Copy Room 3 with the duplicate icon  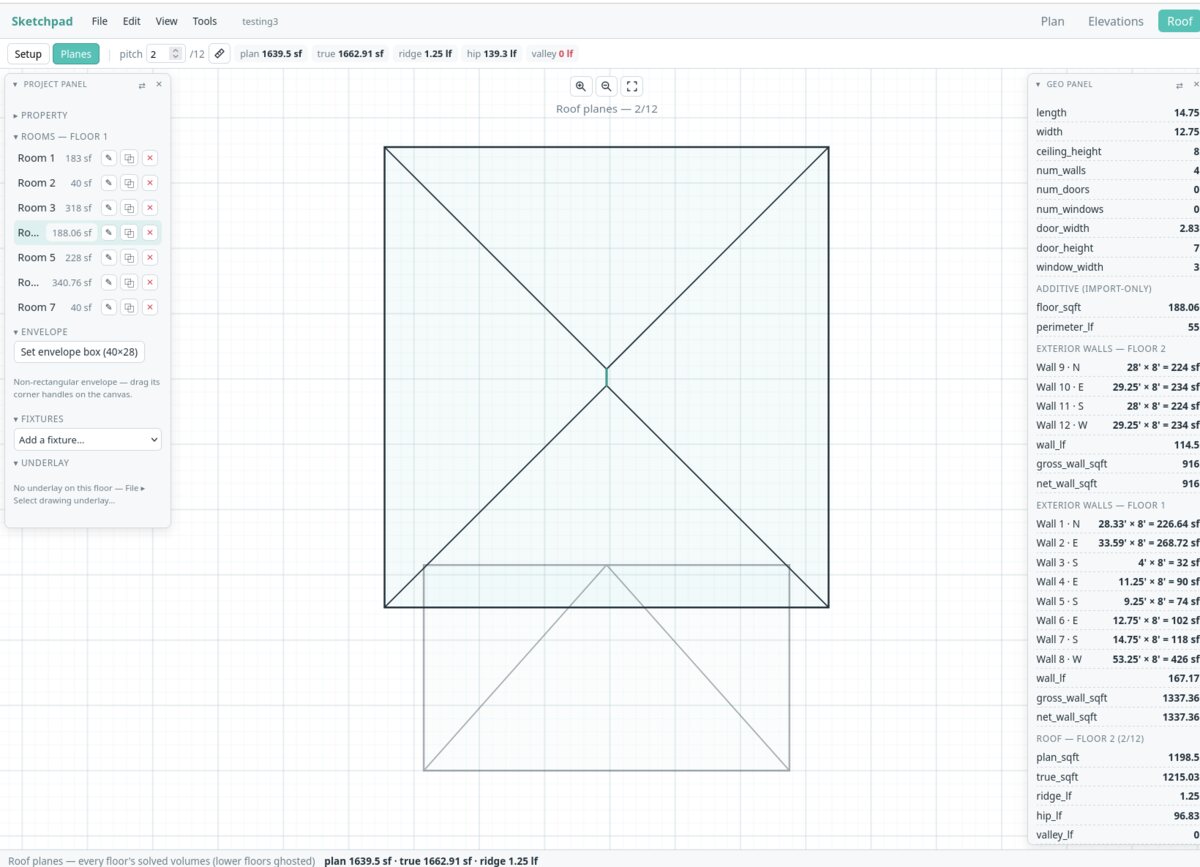[129, 208]
